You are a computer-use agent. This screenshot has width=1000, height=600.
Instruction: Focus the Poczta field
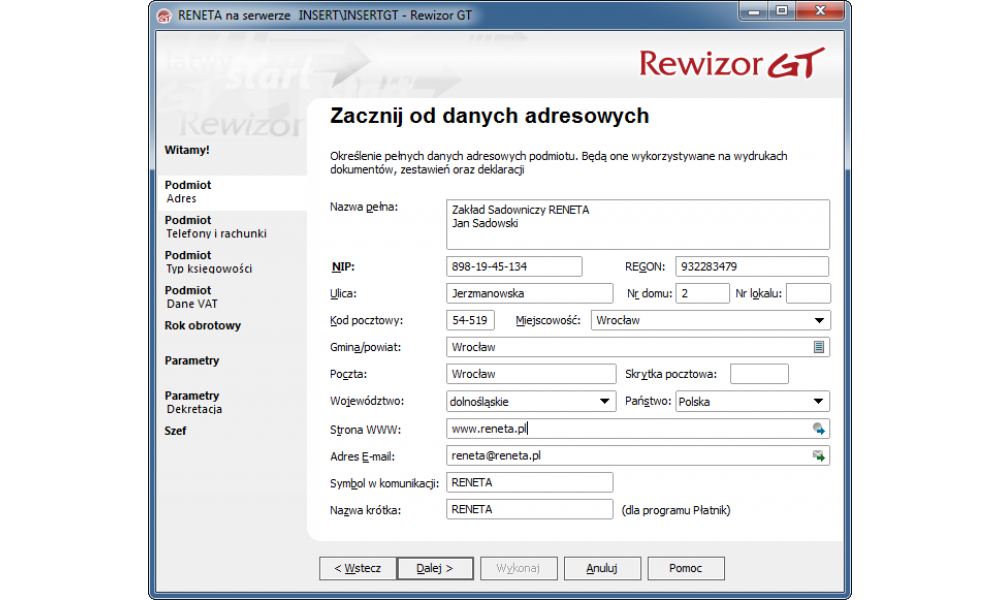click(531, 374)
